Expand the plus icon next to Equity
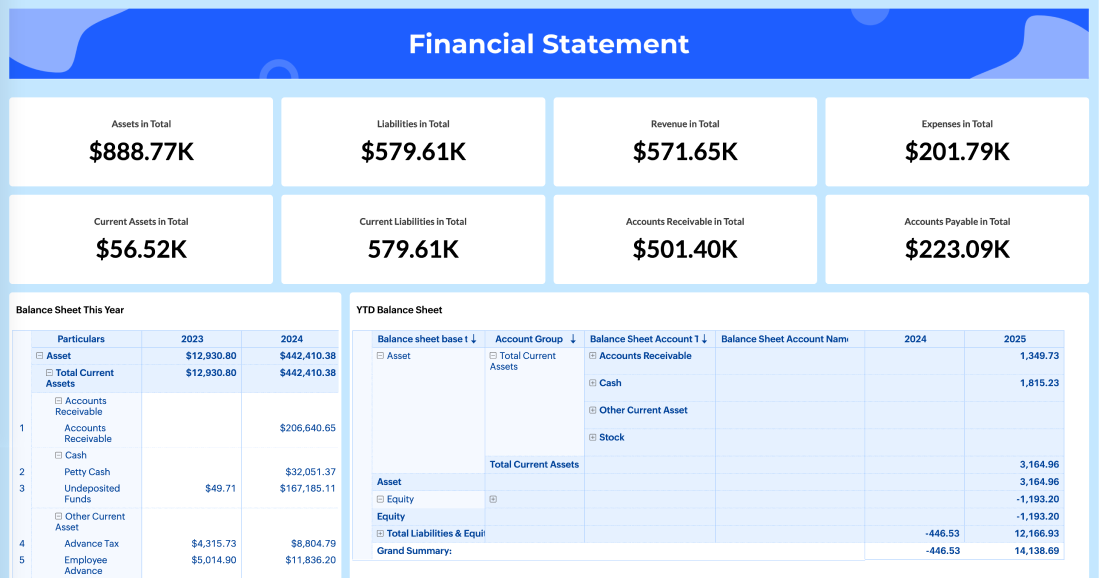Viewport: 1099px width, 578px height. [492, 499]
